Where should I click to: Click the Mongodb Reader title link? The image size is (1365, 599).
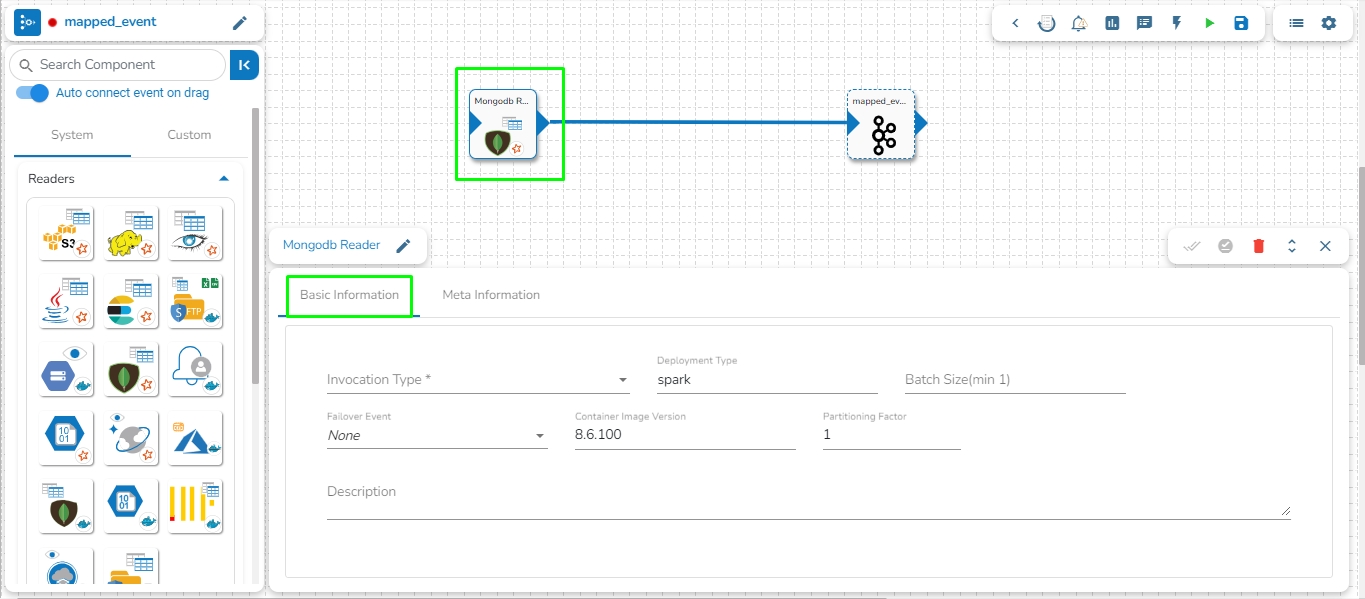point(331,245)
